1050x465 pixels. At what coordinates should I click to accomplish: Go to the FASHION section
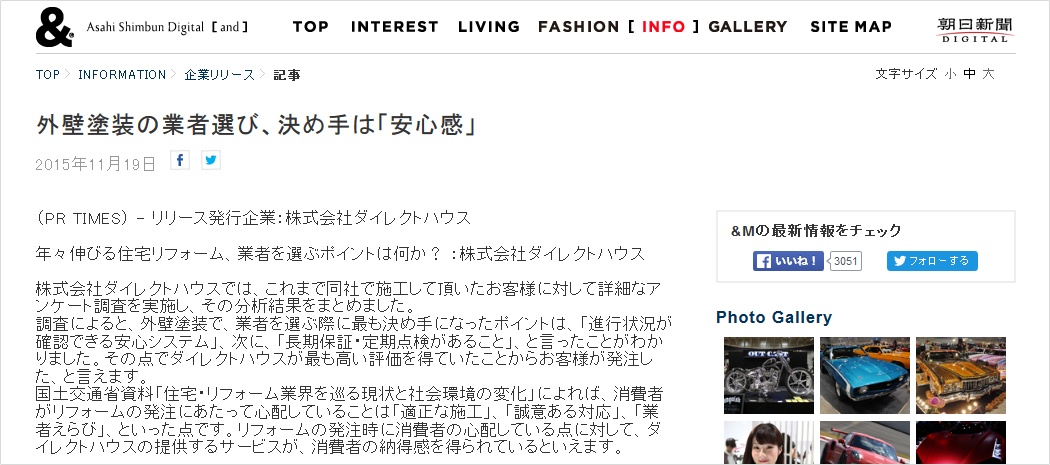tap(579, 27)
